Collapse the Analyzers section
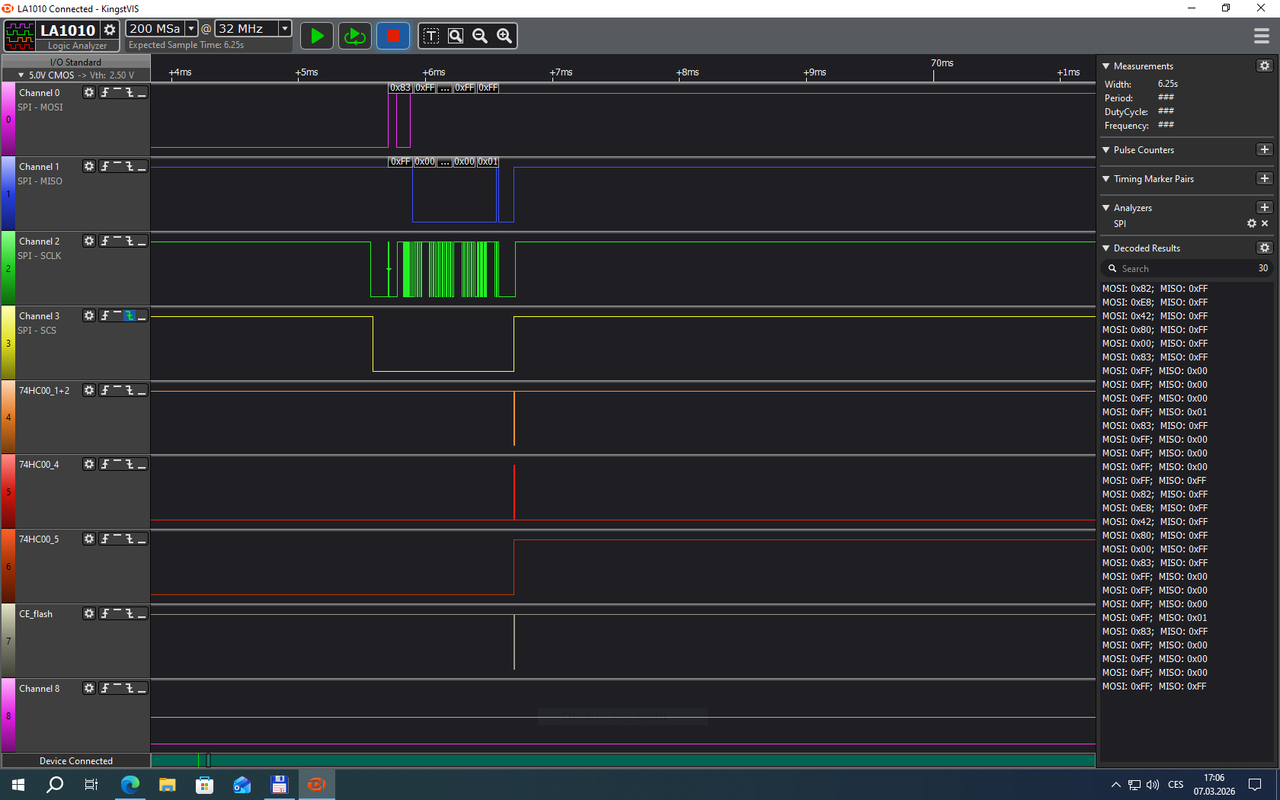The height and width of the screenshot is (800, 1280). click(1106, 208)
